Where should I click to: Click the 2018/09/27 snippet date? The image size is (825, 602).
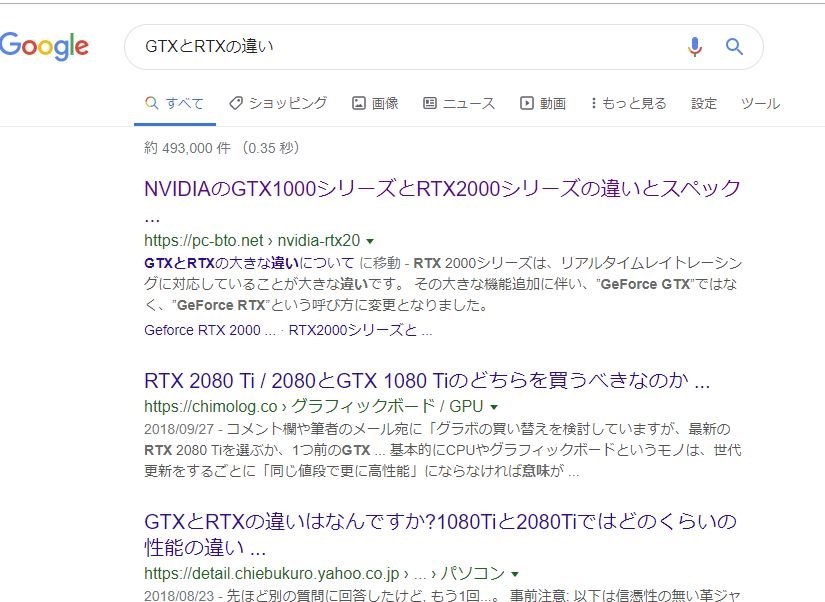coord(179,429)
